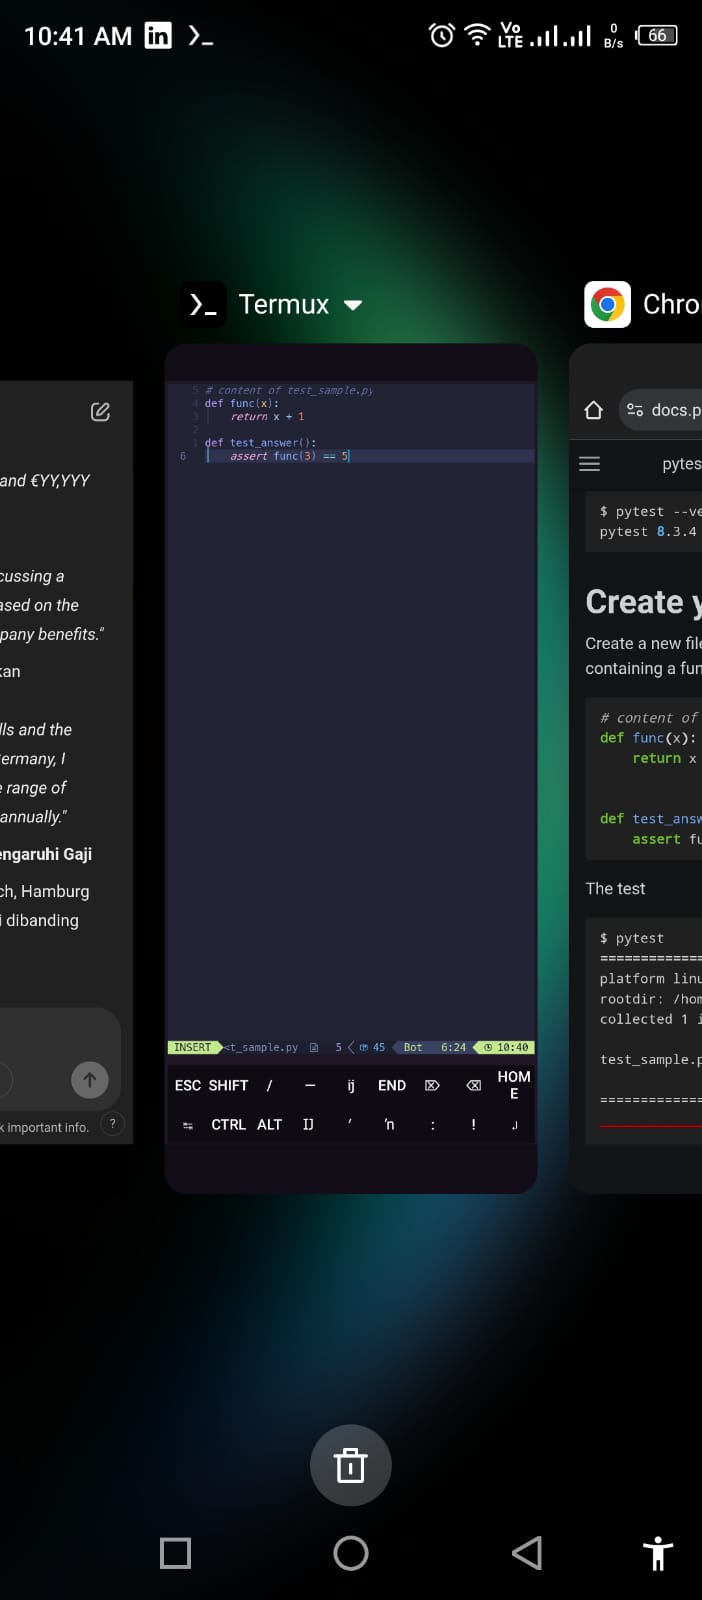Tap the battery indicator showing 66
The image size is (702, 1600).
click(x=656, y=36)
